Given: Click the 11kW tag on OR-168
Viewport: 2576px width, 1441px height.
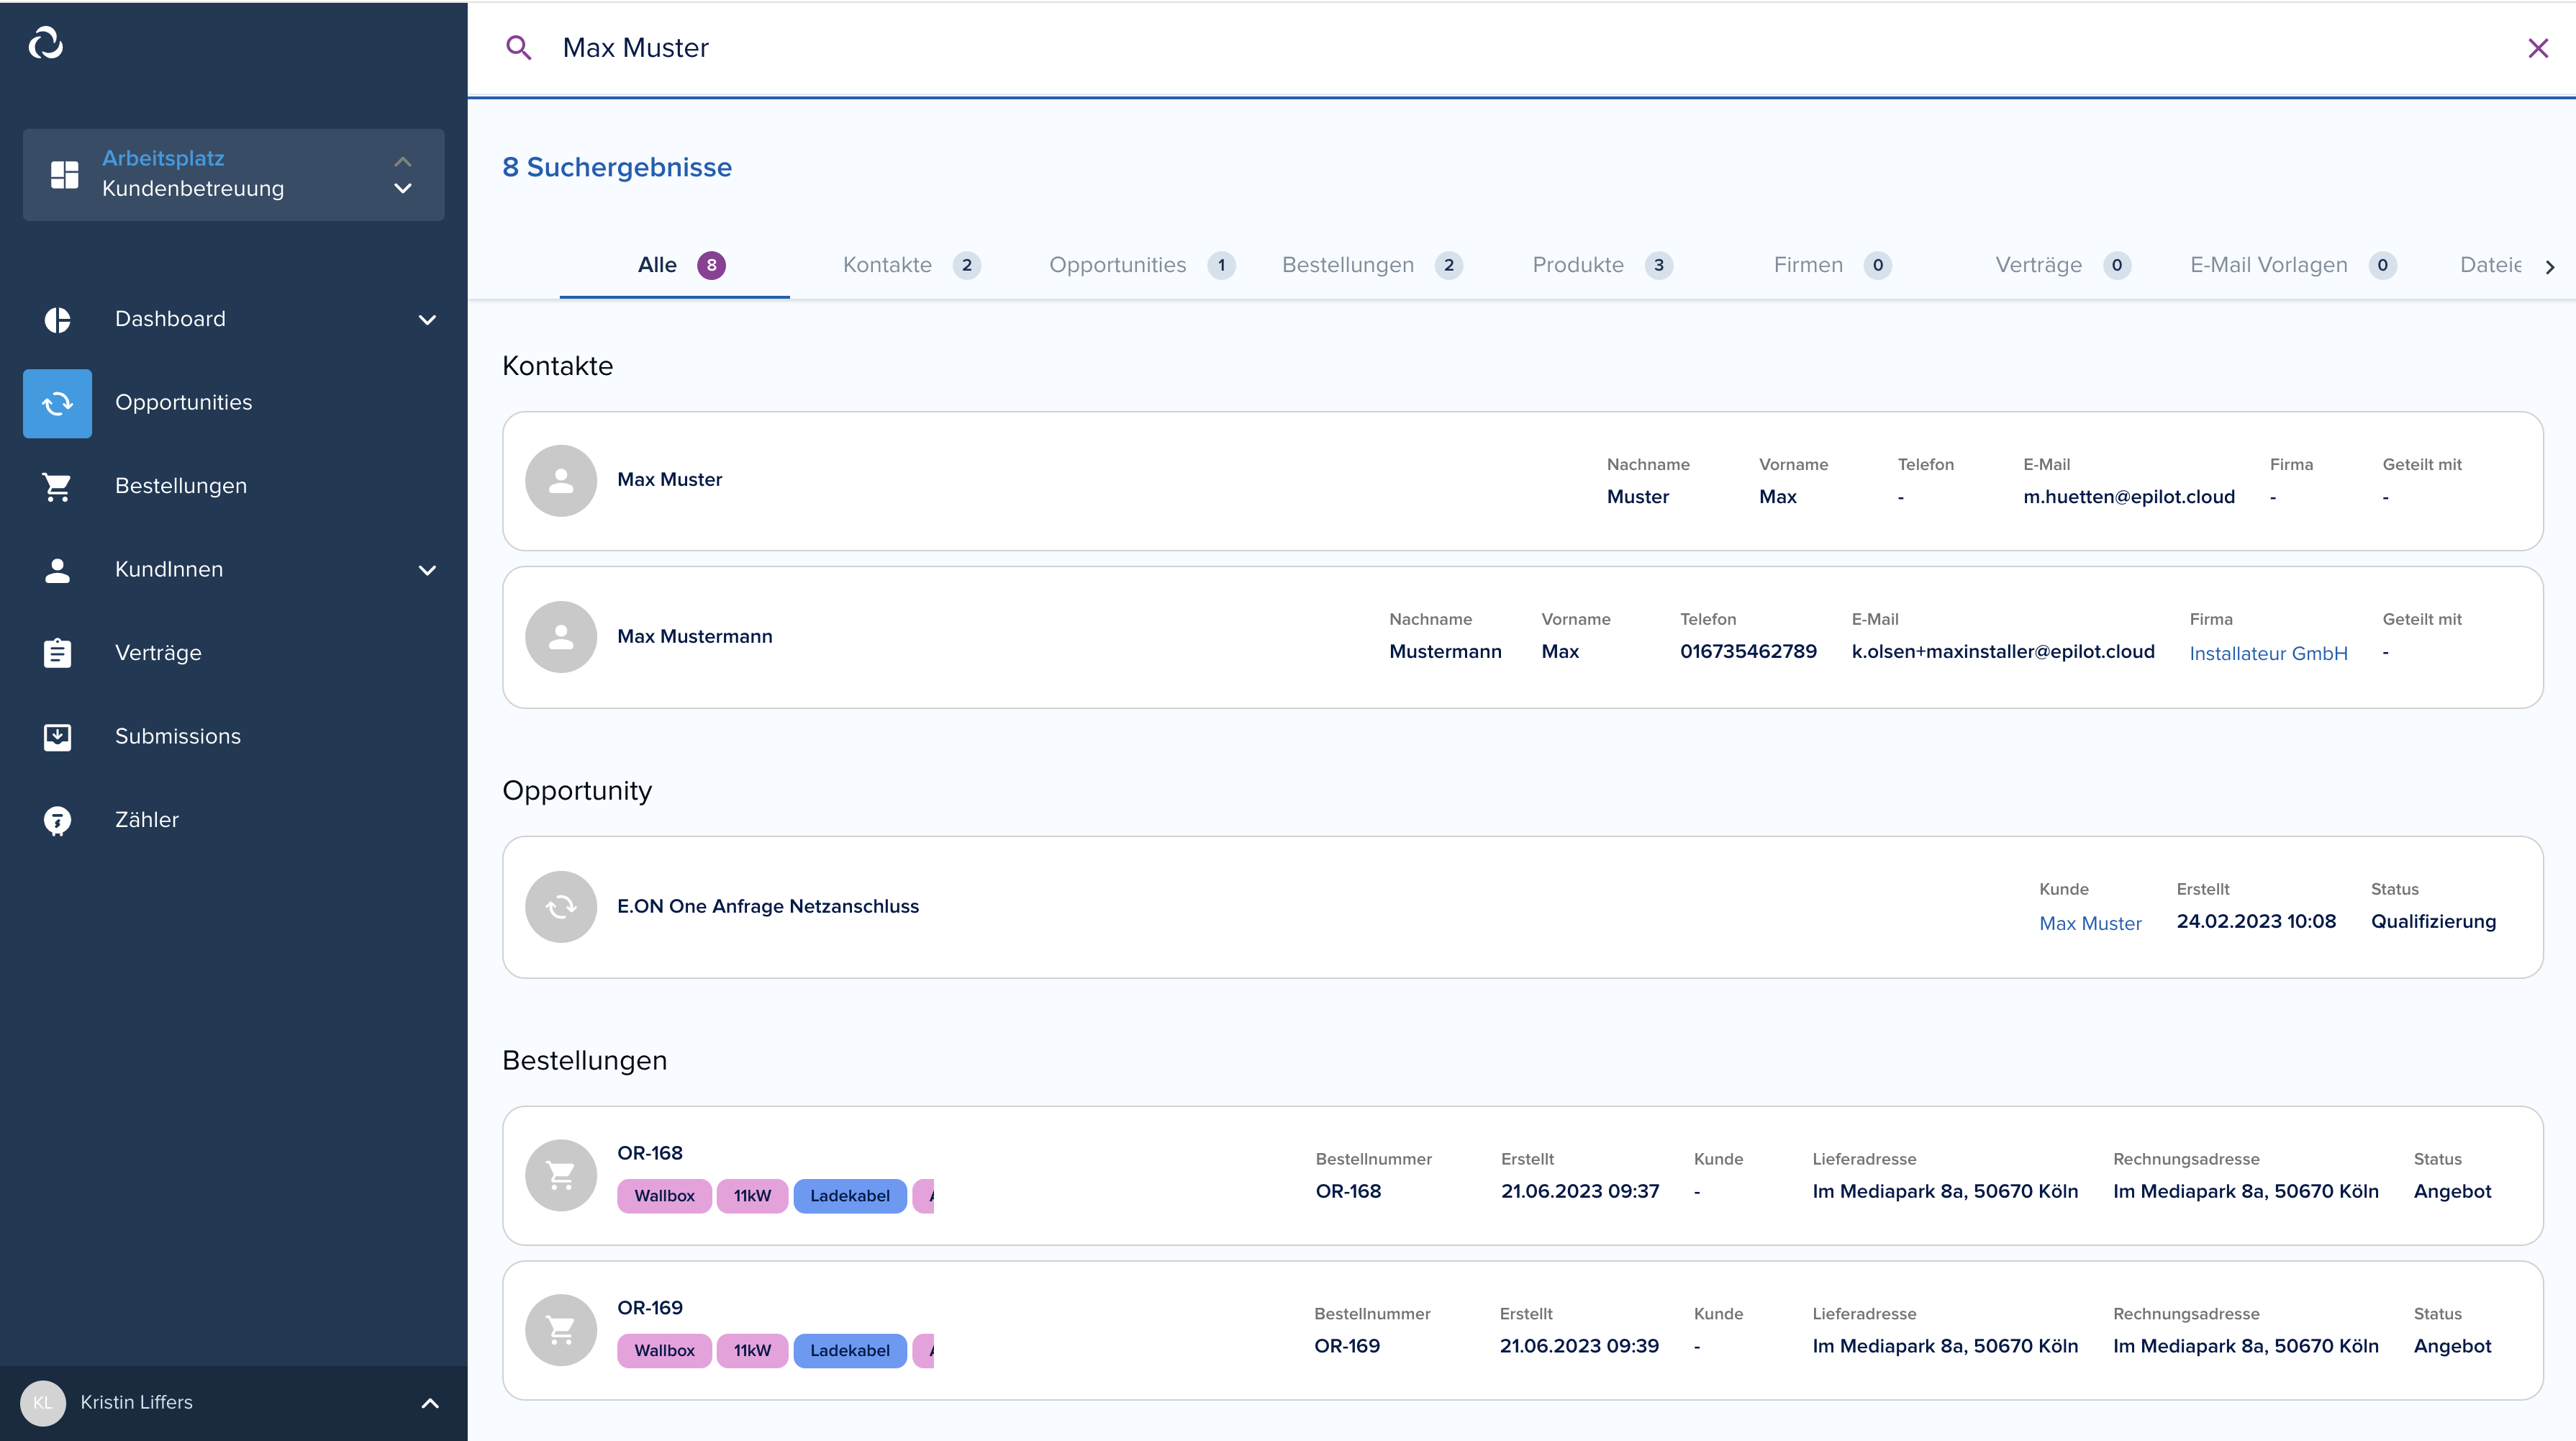Looking at the screenshot, I should (x=752, y=1196).
